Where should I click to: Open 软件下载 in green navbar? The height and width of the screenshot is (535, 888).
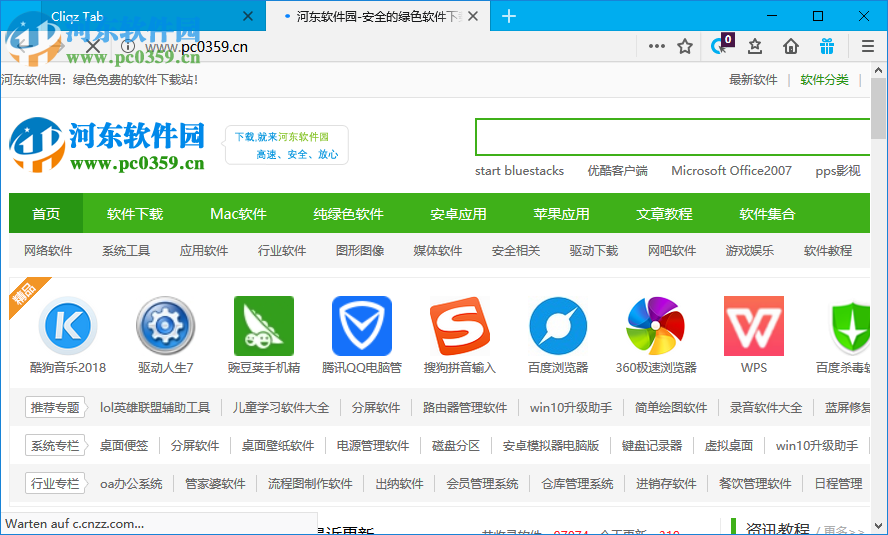coord(135,213)
